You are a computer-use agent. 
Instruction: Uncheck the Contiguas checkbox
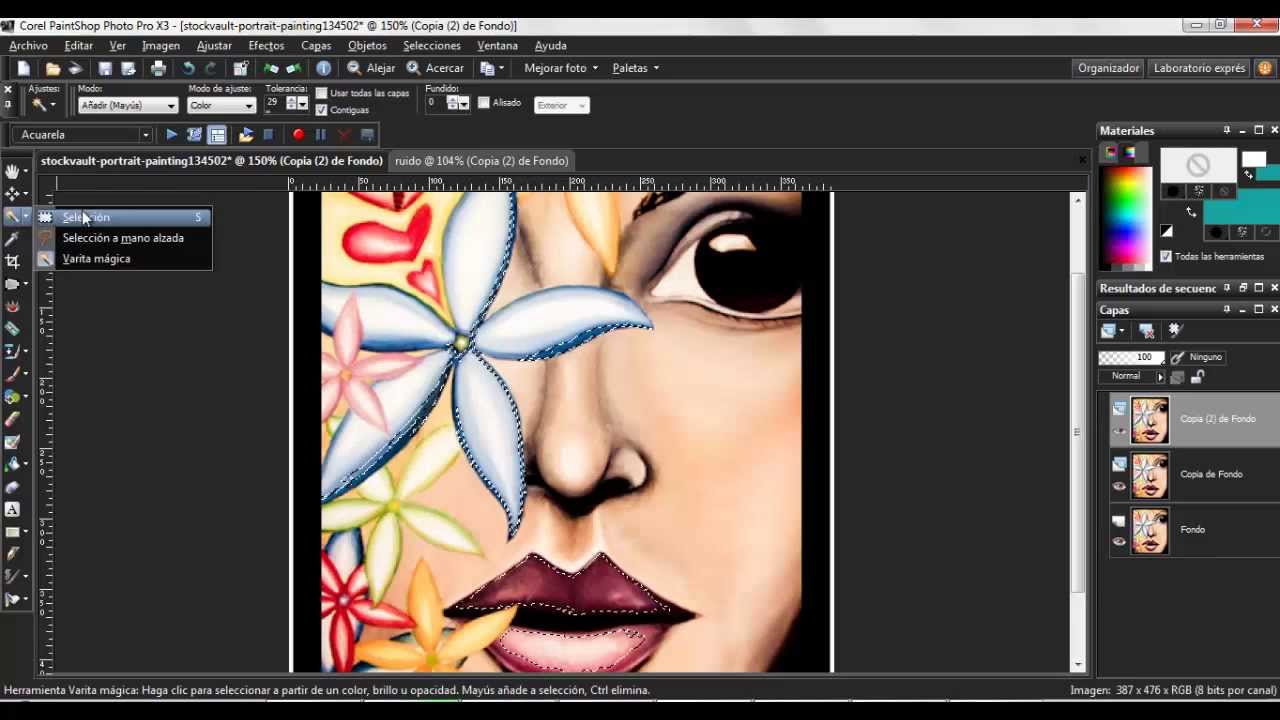[x=321, y=110]
